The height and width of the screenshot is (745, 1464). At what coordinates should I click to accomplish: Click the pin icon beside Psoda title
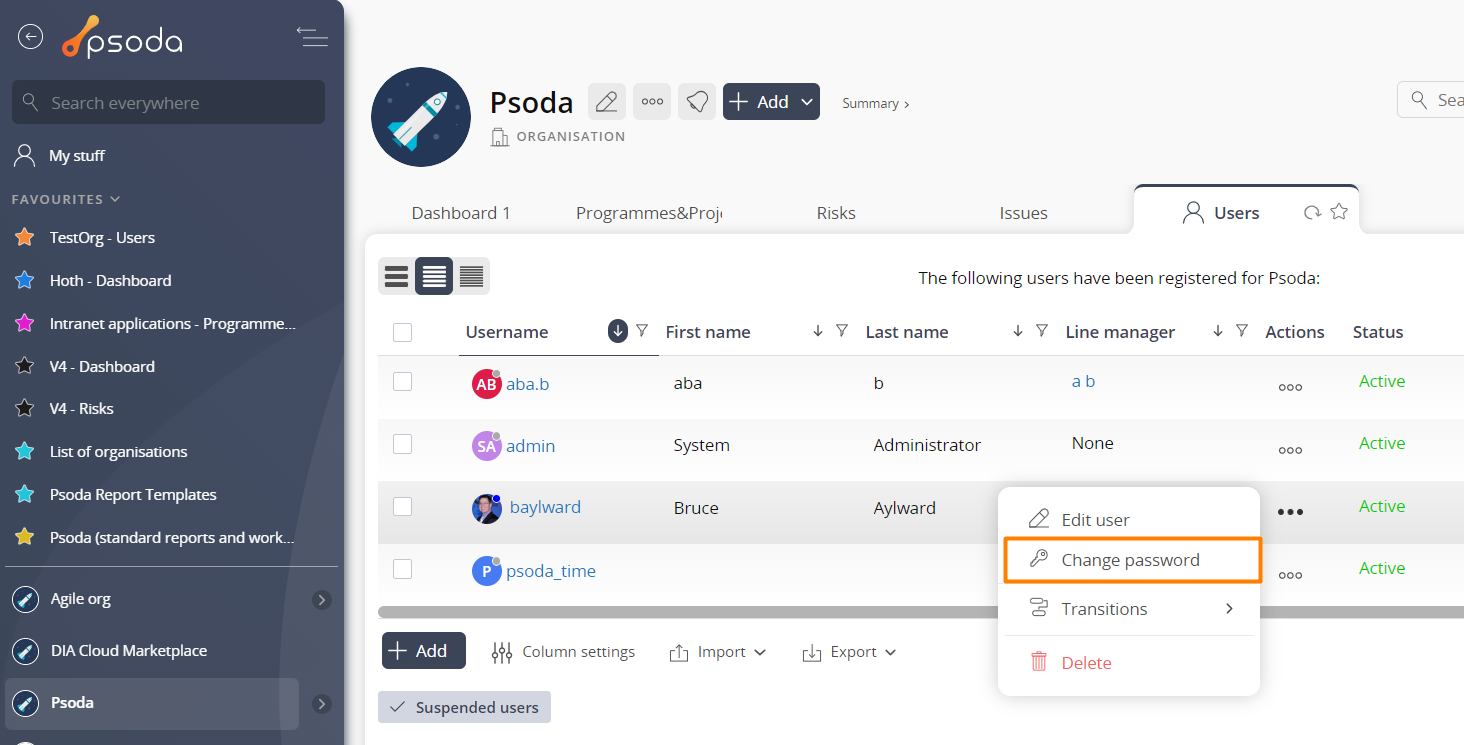697,102
